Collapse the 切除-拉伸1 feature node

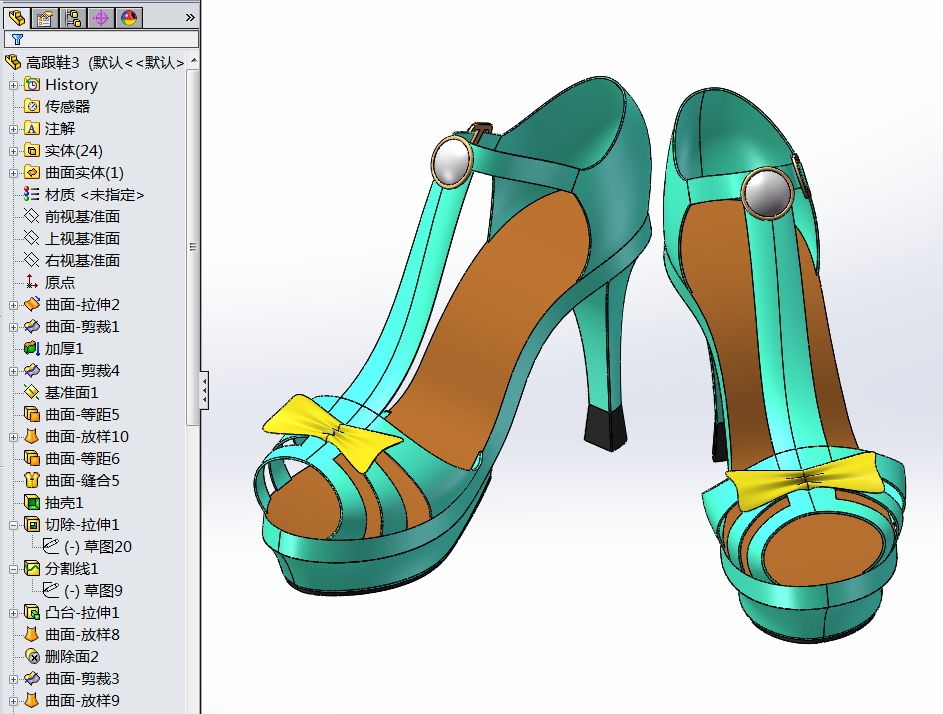tap(14, 525)
